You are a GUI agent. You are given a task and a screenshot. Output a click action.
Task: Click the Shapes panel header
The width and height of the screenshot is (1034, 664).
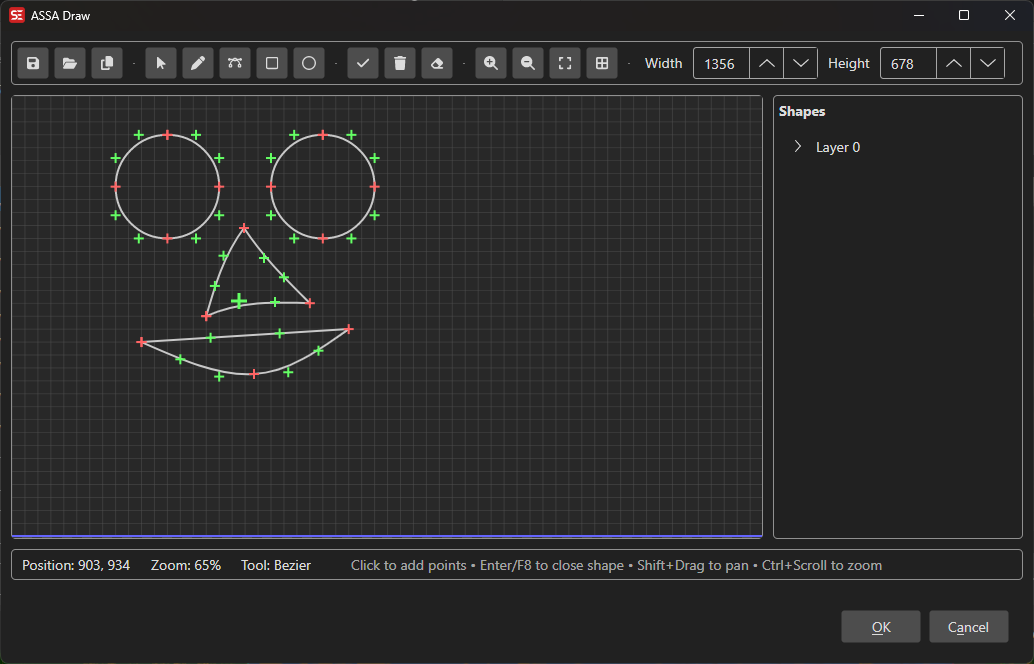point(802,111)
